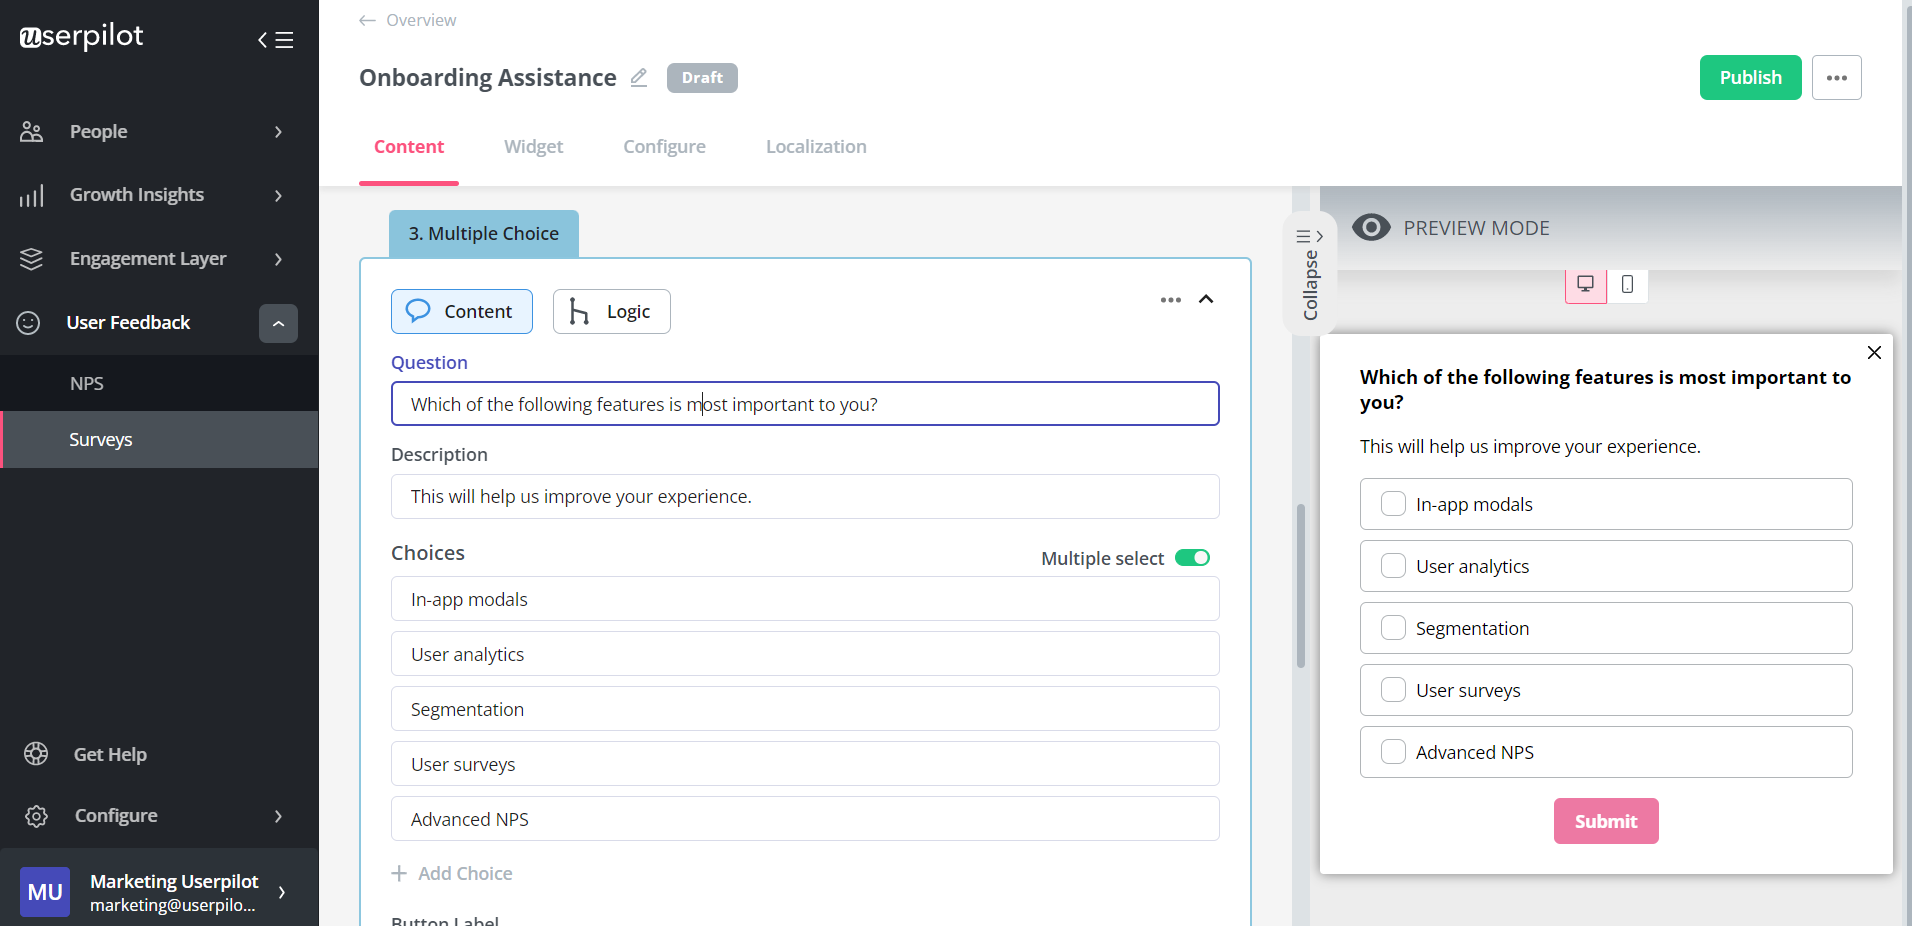Image resolution: width=1912 pixels, height=926 pixels.
Task: Close the survey preview with X
Action: pyautogui.click(x=1874, y=353)
